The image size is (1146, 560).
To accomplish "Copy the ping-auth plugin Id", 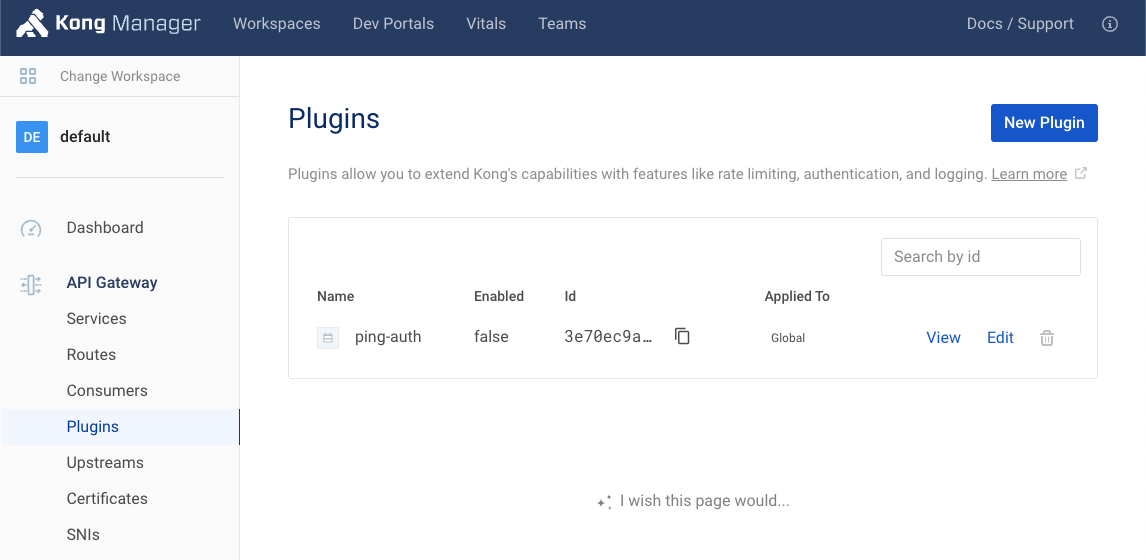I will 682,337.
